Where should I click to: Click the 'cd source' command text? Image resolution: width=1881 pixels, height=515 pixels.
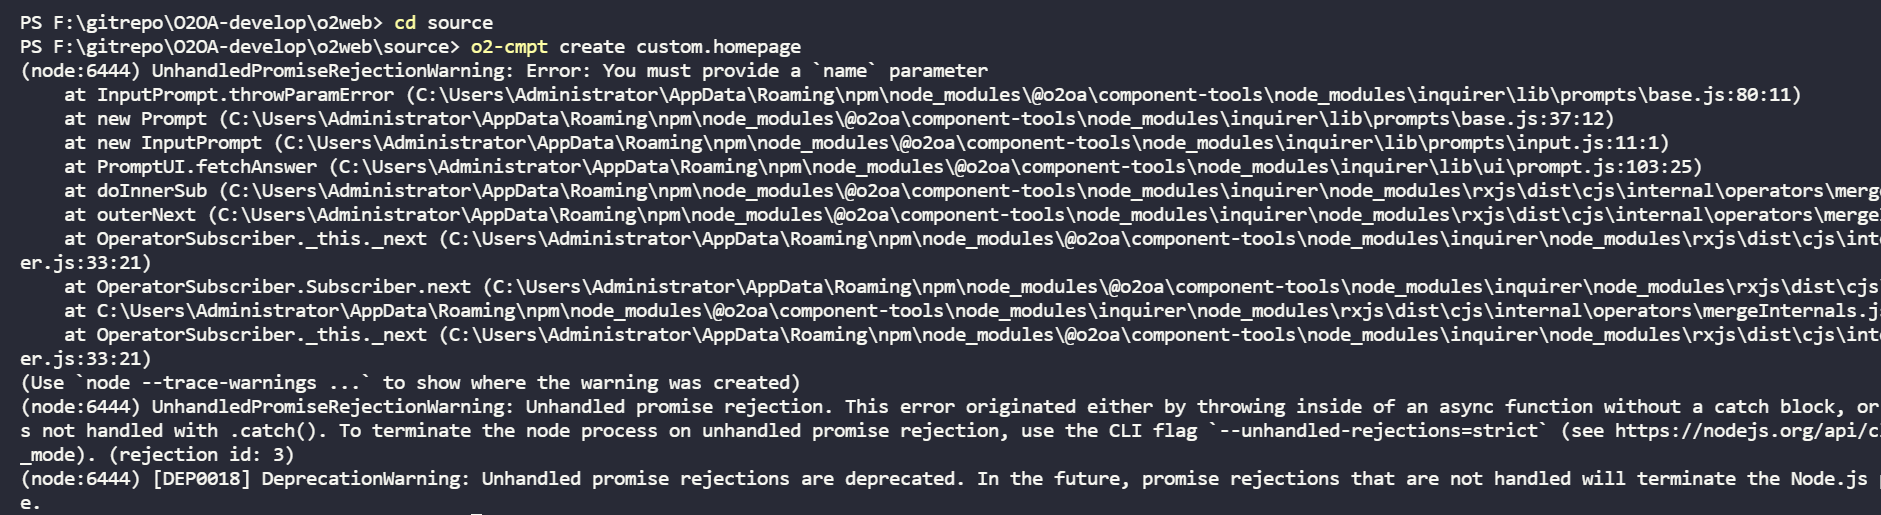(x=443, y=22)
